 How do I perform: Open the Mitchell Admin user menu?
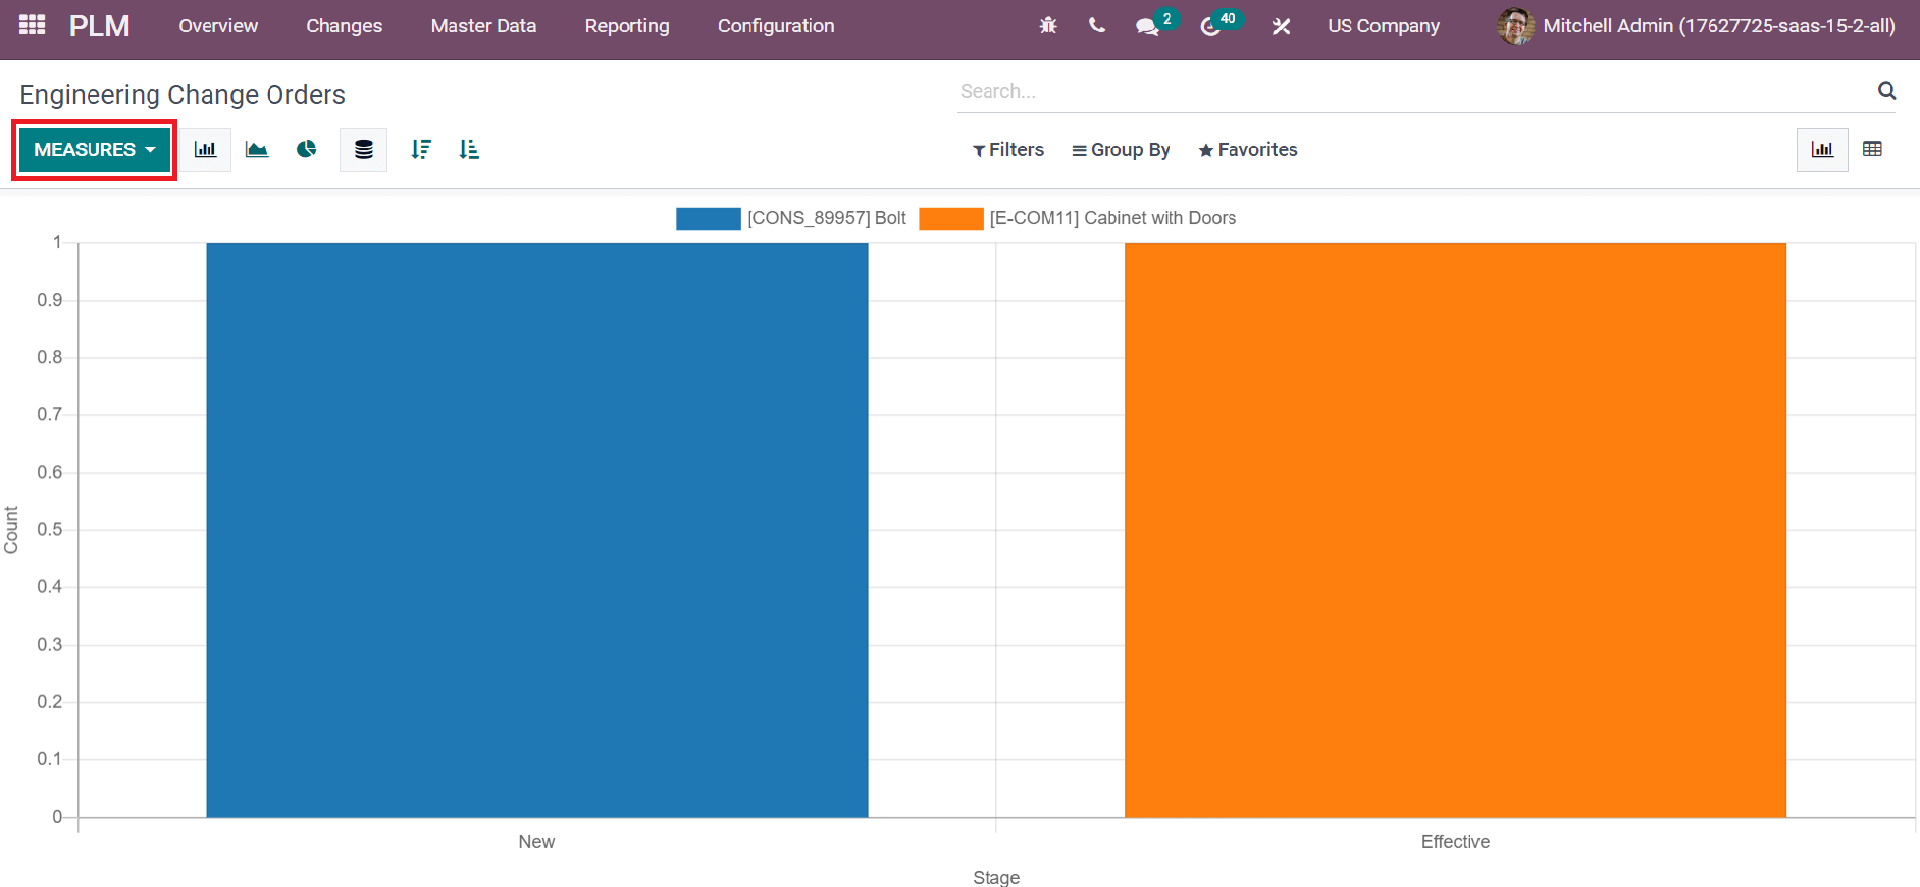pos(1696,25)
